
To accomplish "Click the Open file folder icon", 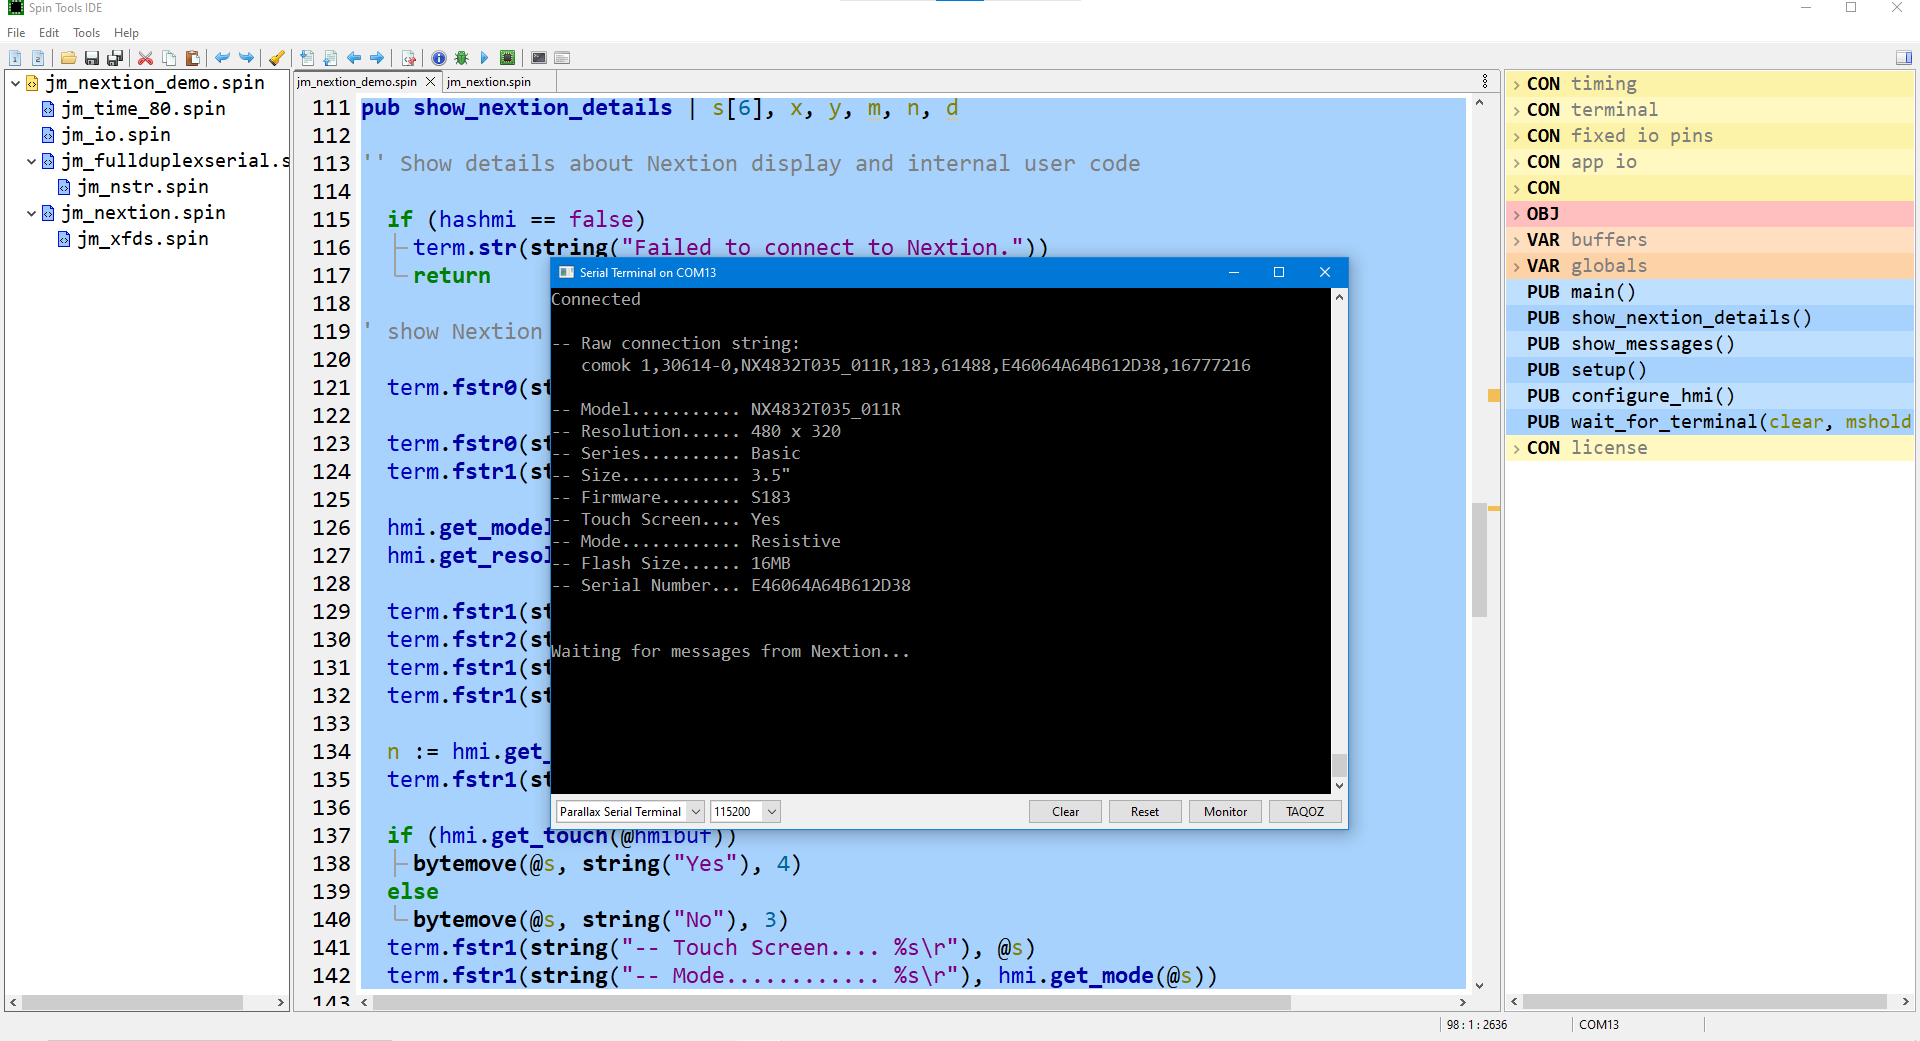I will coord(68,58).
